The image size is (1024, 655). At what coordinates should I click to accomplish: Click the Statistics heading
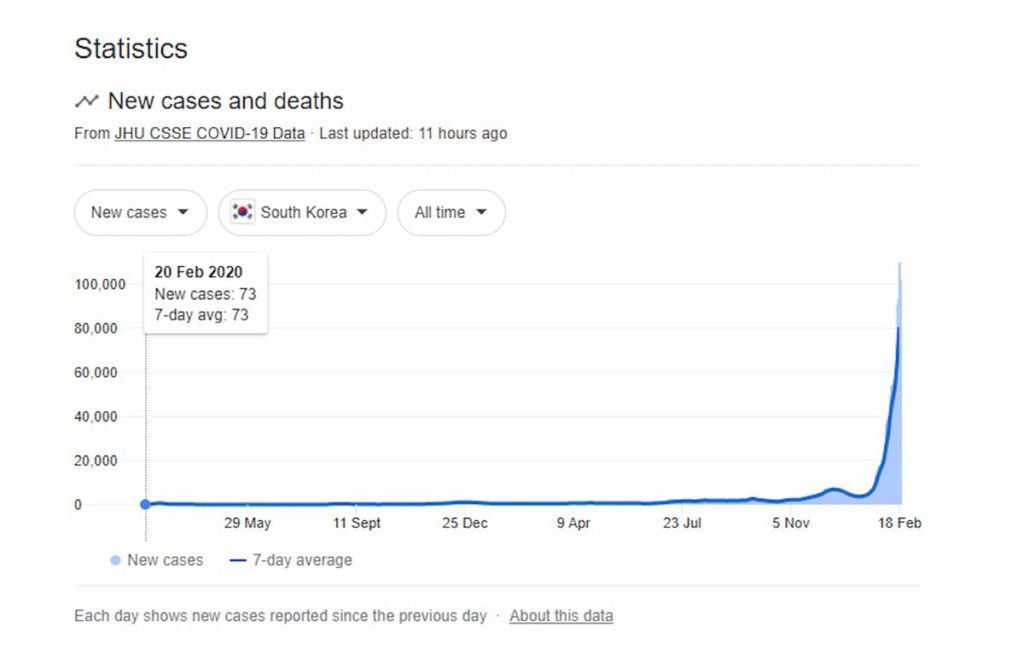(131, 48)
